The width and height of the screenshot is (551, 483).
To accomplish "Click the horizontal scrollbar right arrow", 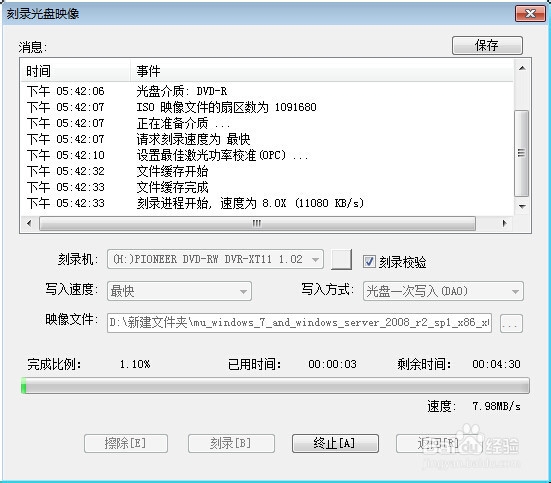I will coord(505,223).
